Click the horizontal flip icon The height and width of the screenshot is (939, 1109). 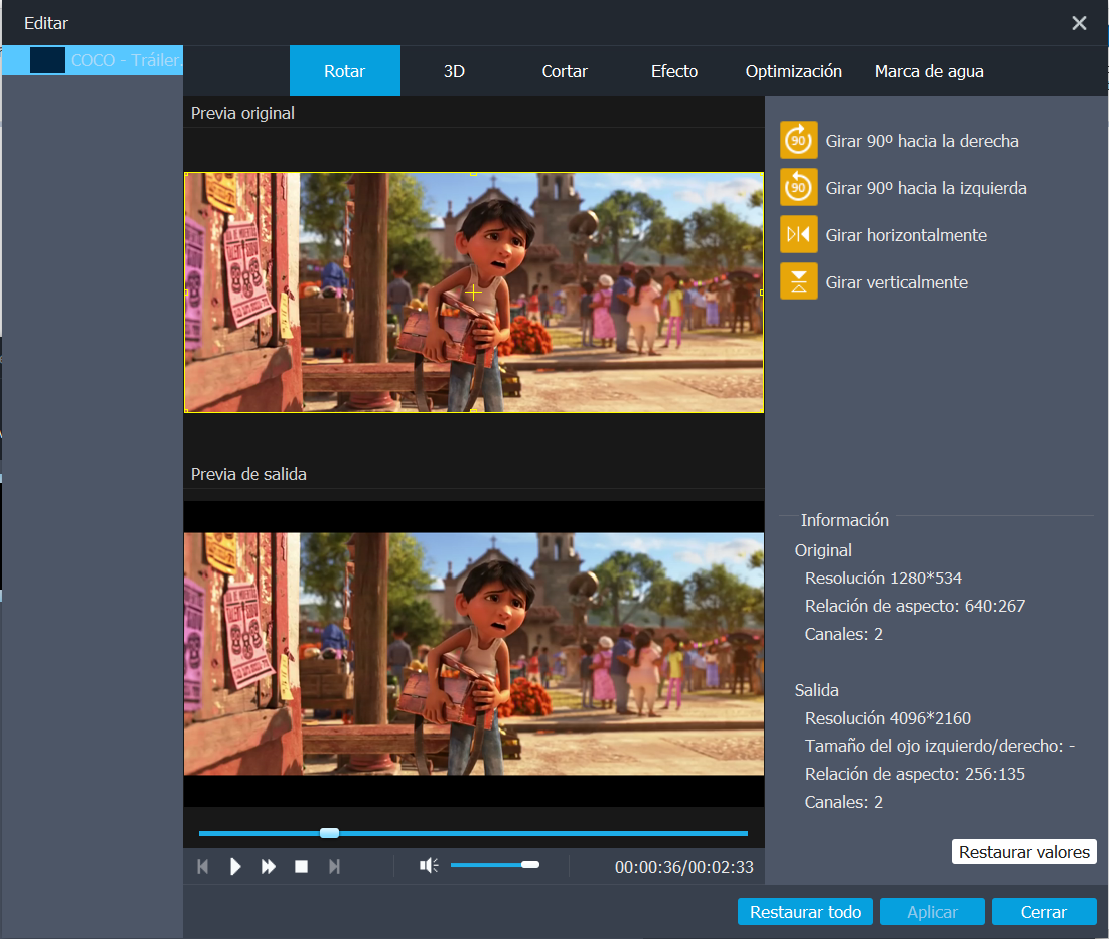click(799, 234)
